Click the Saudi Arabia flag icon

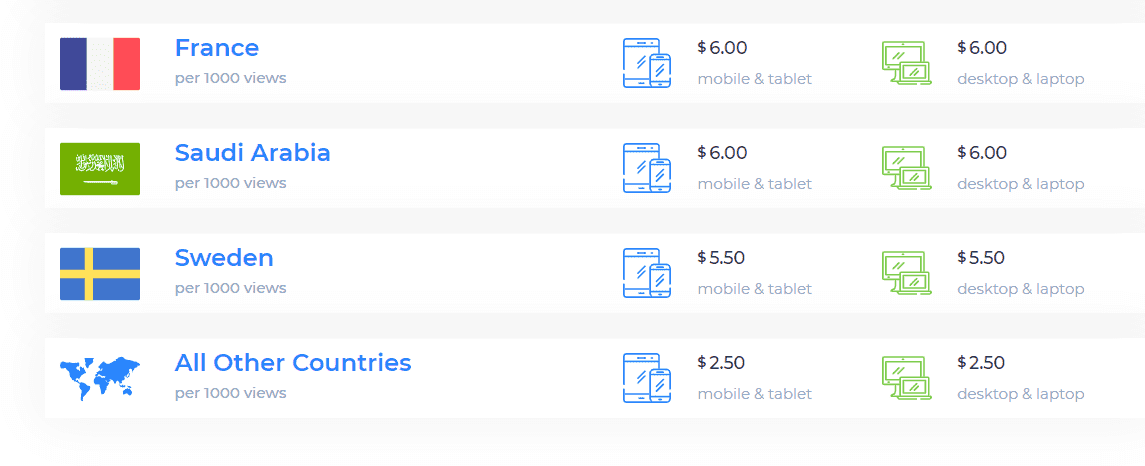pos(100,169)
